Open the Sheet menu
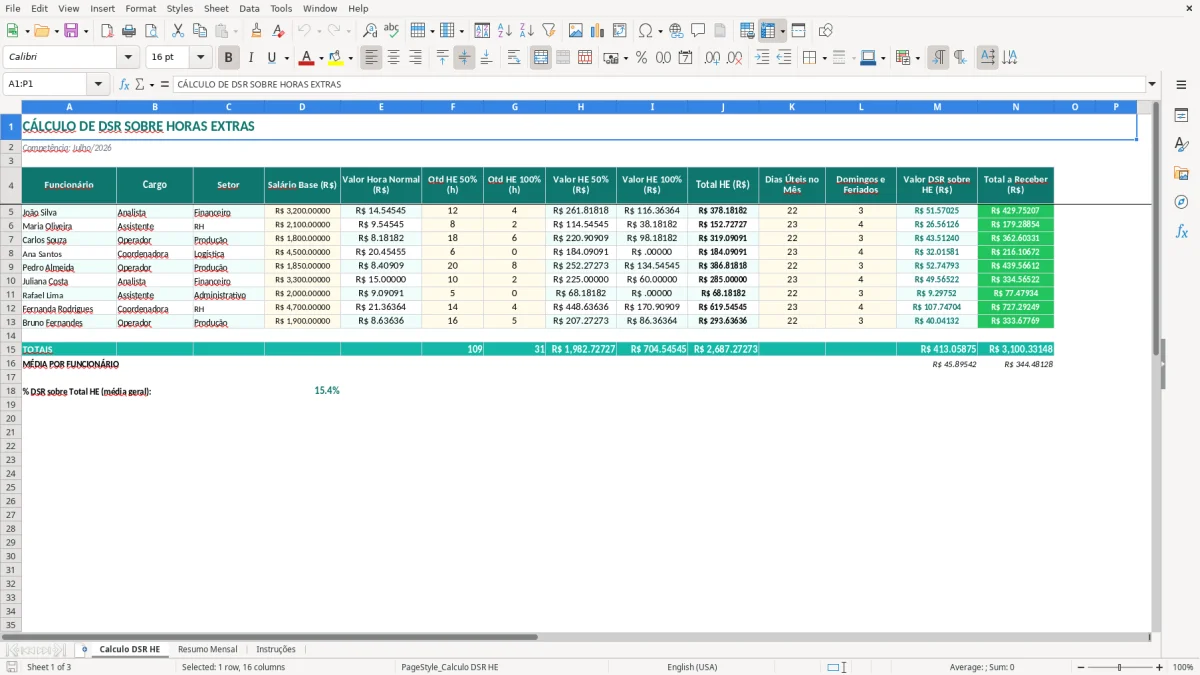Image resolution: width=1200 pixels, height=675 pixels. click(216, 8)
